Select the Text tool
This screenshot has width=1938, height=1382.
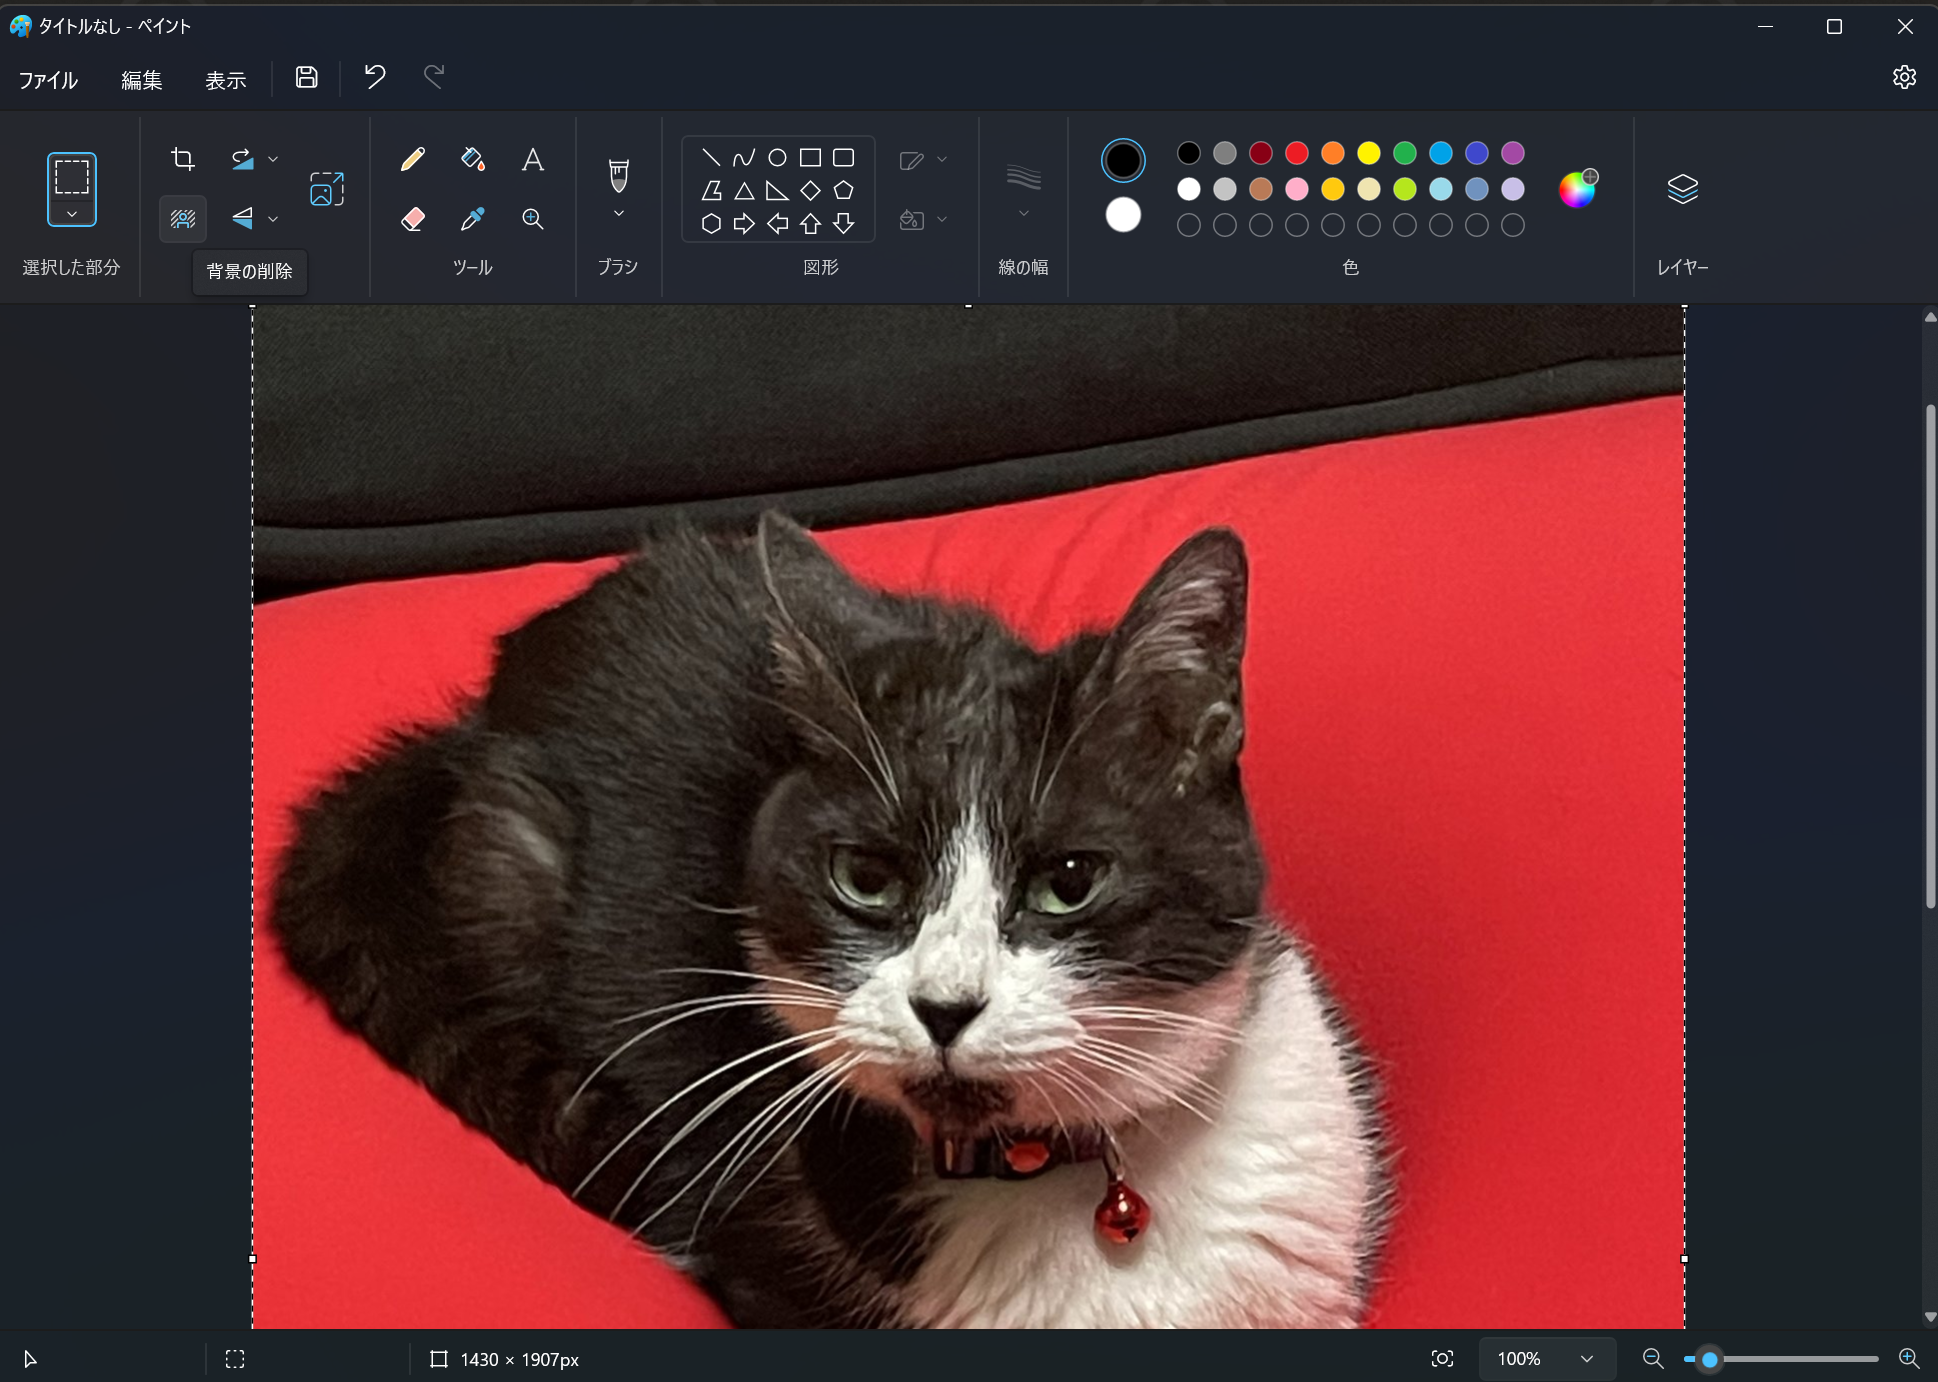tap(532, 159)
